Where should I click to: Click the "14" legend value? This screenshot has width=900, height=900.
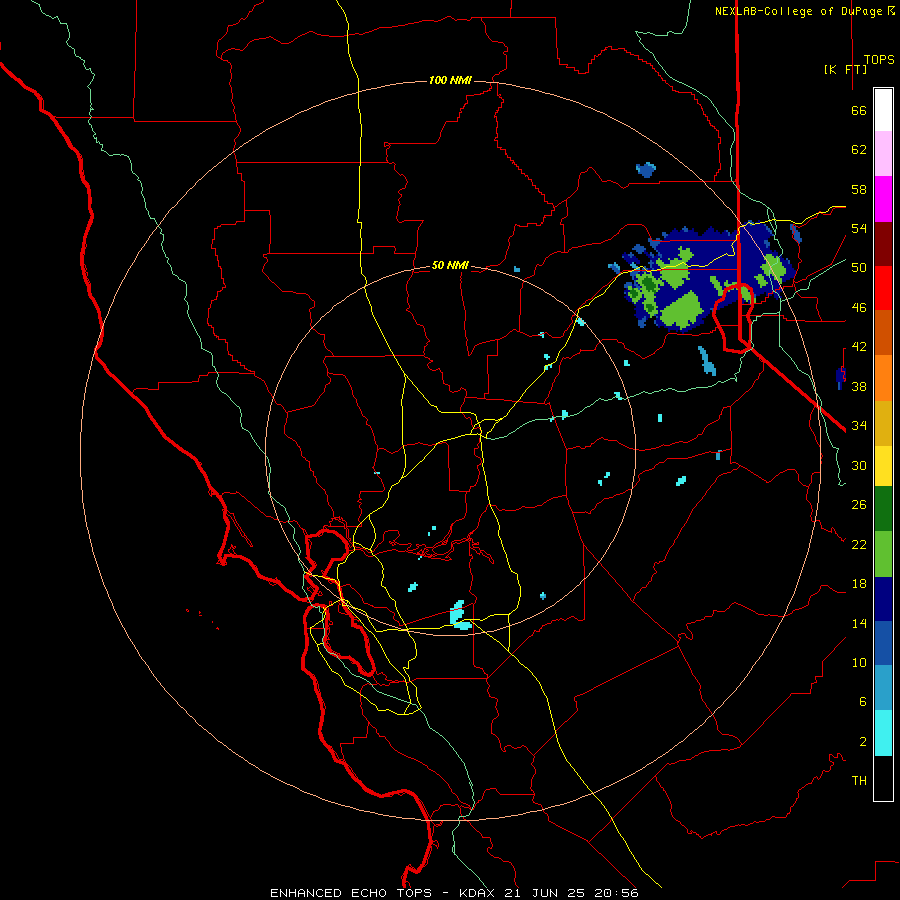click(x=859, y=623)
